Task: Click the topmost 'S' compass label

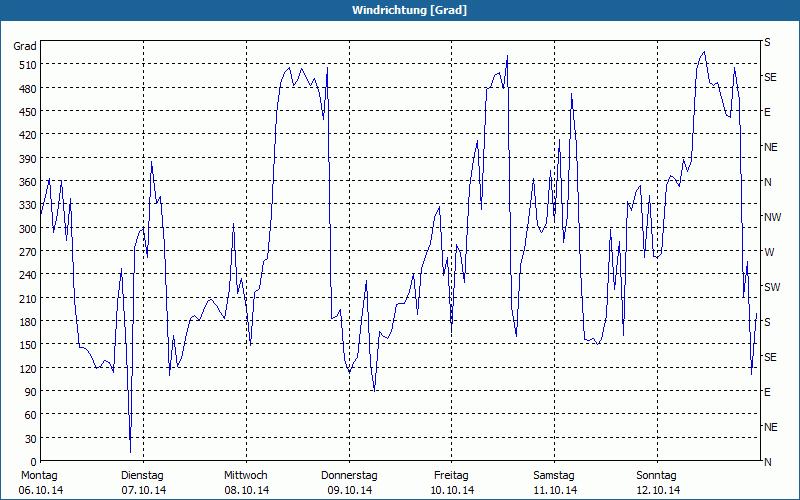Action: point(767,42)
